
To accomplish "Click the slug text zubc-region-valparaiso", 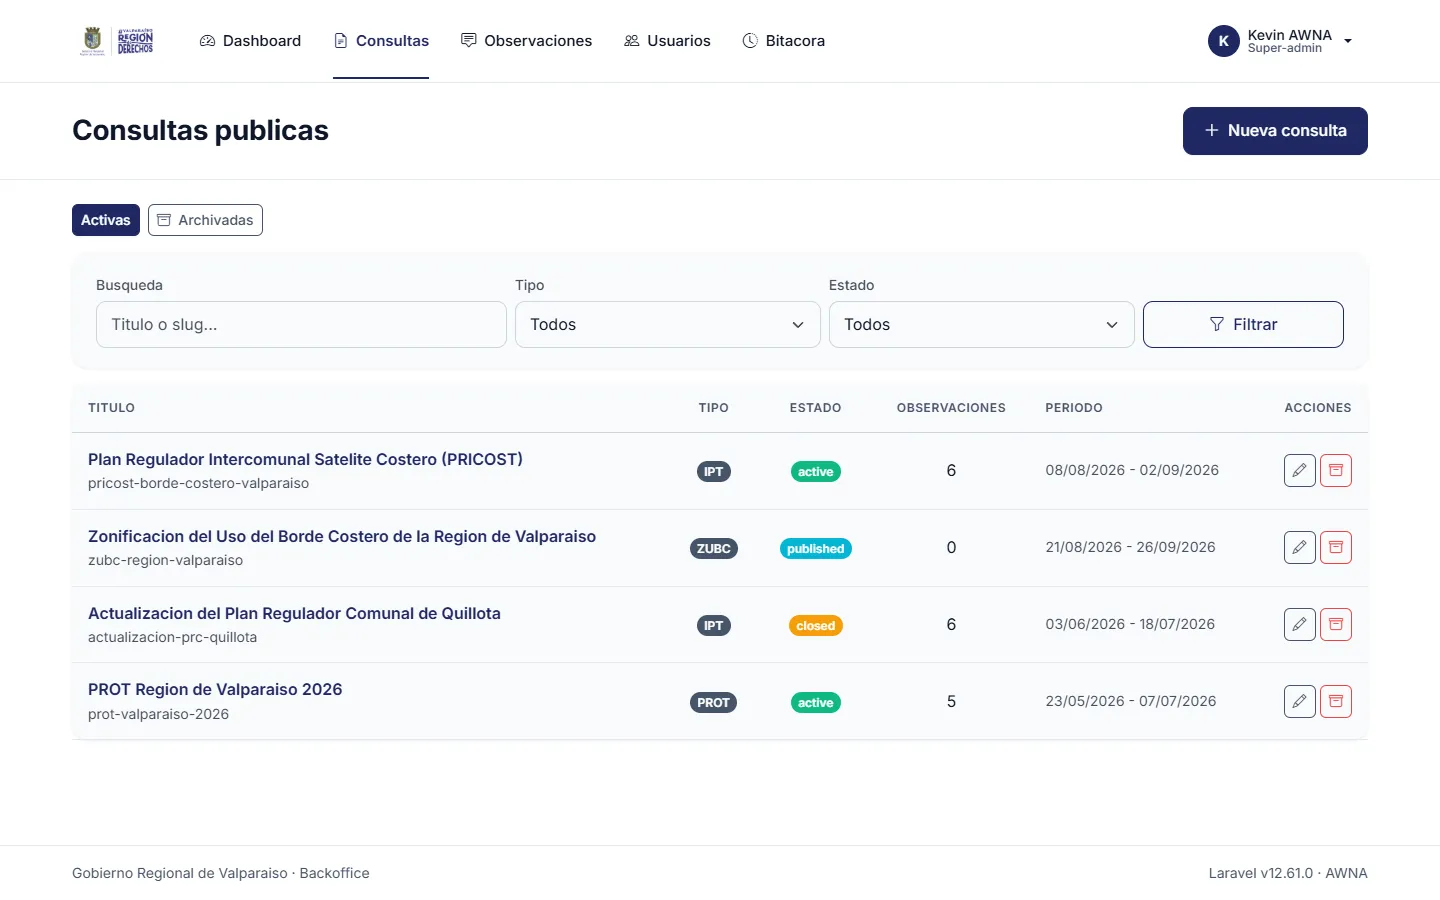I will [166, 560].
